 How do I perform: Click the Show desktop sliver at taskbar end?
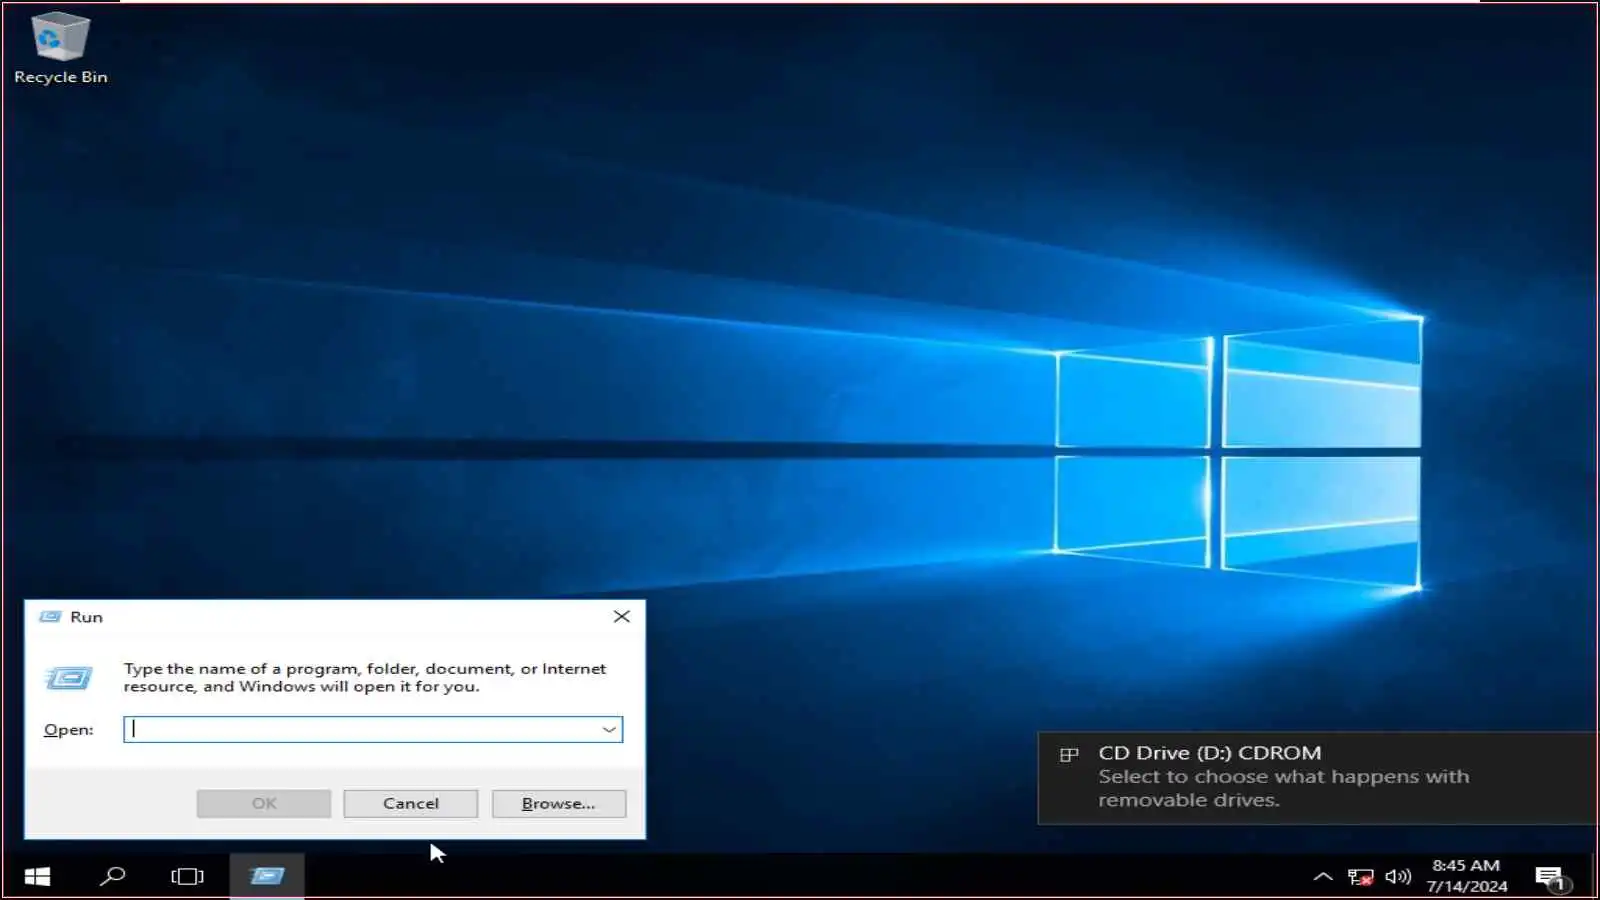tap(1595, 877)
